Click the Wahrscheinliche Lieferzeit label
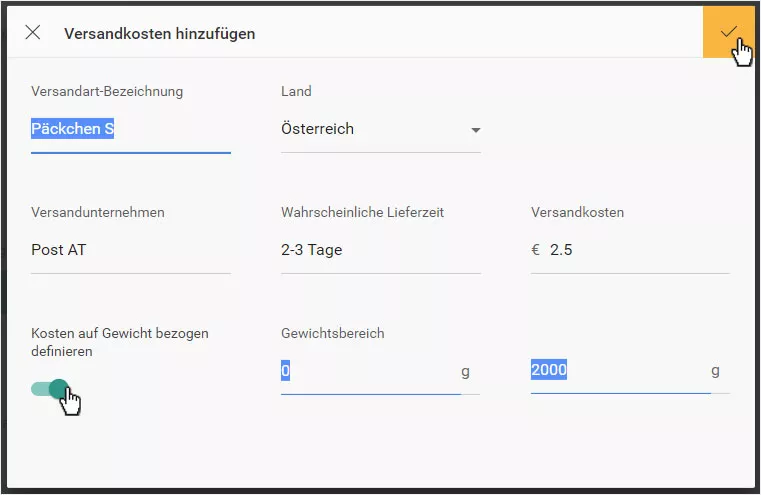The width and height of the screenshot is (761, 495). (362, 213)
